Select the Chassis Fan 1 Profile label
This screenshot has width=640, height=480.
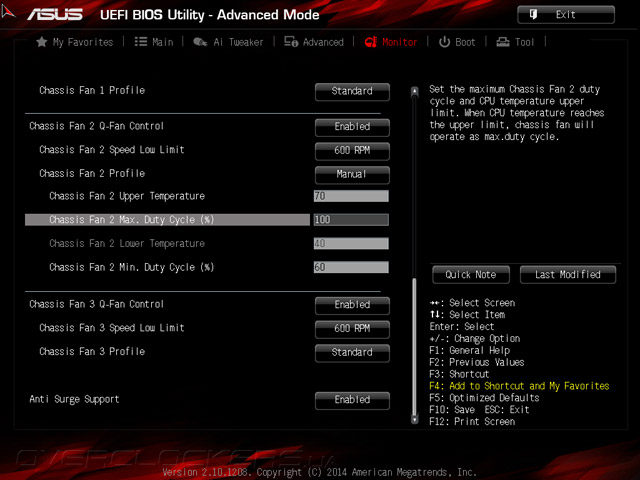click(x=92, y=91)
